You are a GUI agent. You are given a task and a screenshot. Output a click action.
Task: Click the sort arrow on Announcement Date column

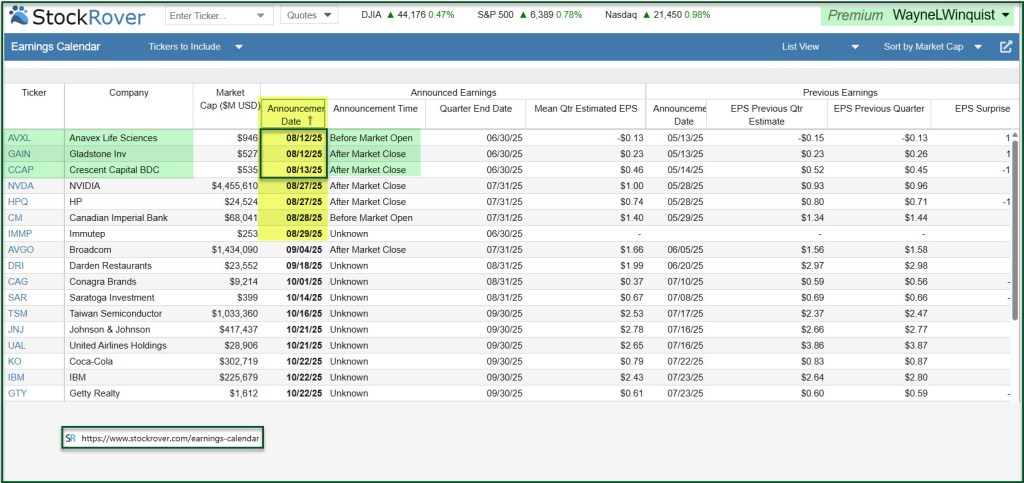click(310, 121)
